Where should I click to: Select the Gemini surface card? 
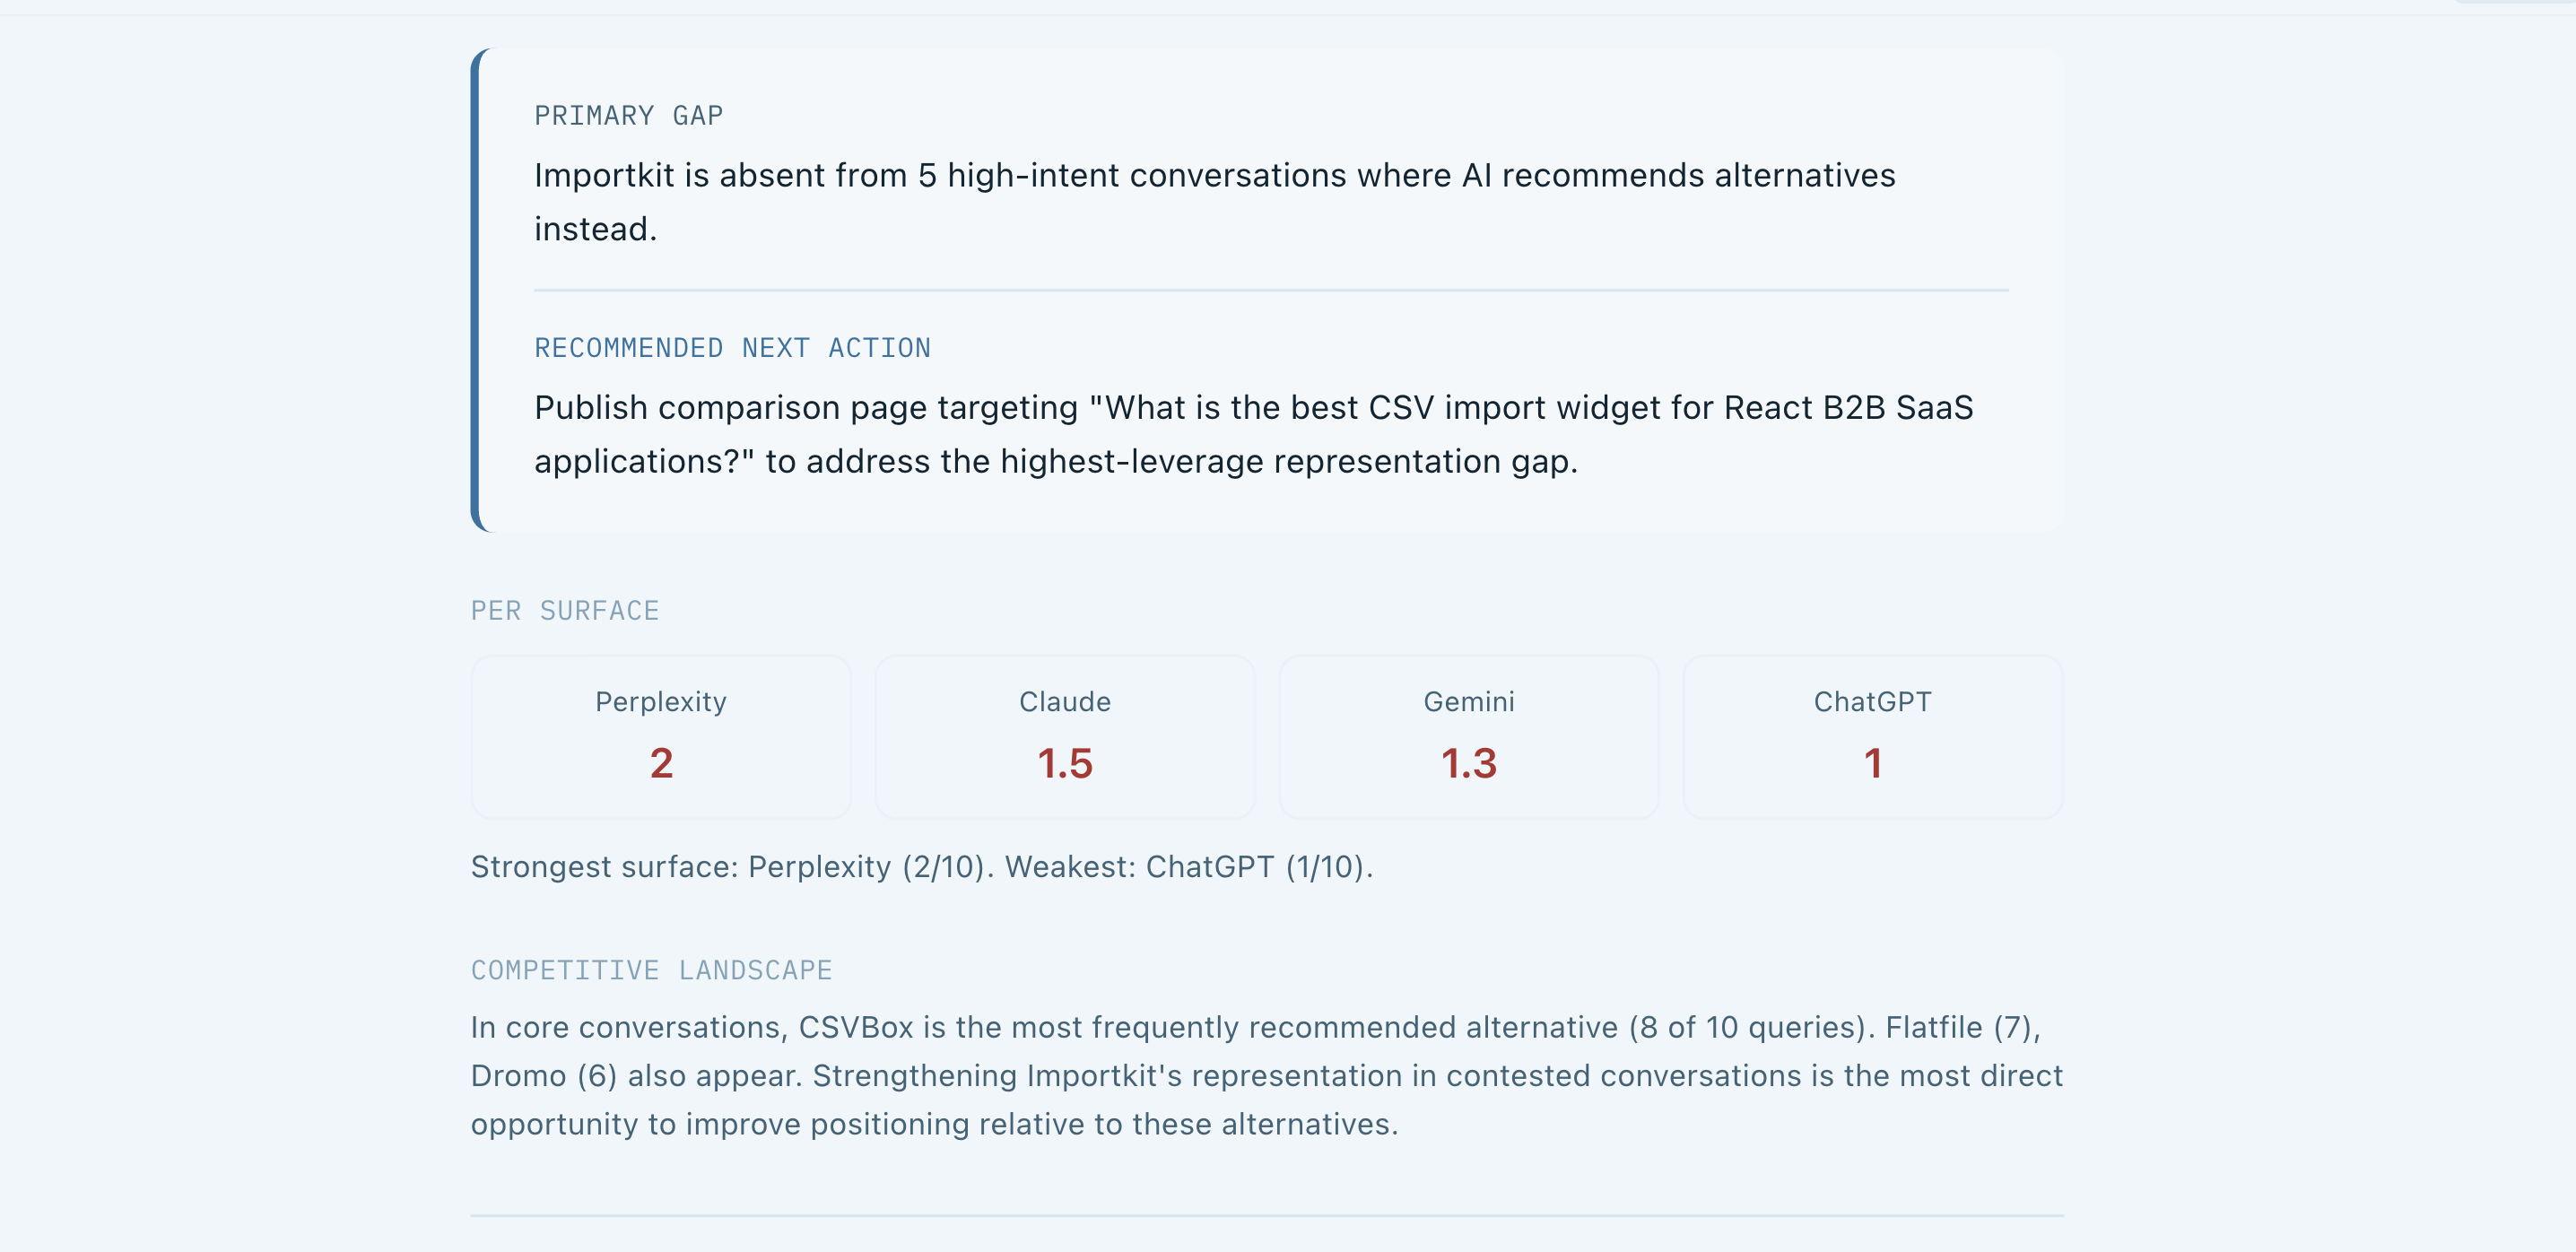tap(1469, 737)
